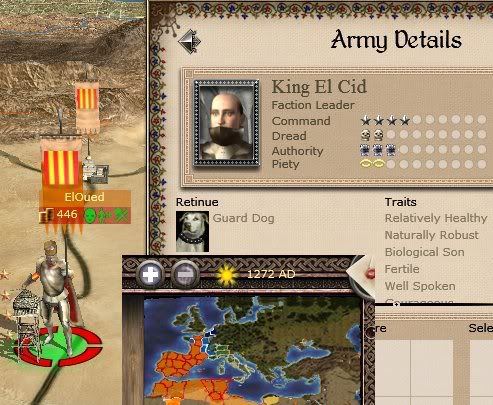Click the sun season icon beside 1272 AD

coord(227,275)
